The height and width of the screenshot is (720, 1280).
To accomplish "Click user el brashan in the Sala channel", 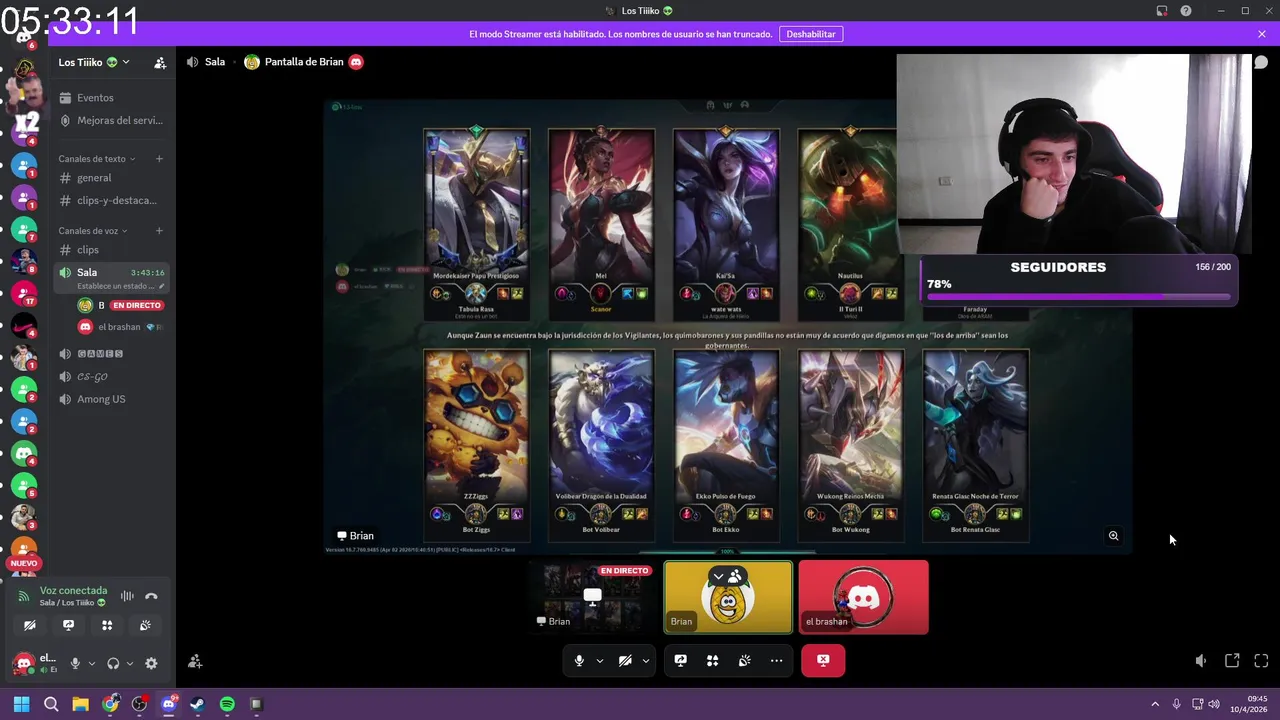I will point(120,327).
